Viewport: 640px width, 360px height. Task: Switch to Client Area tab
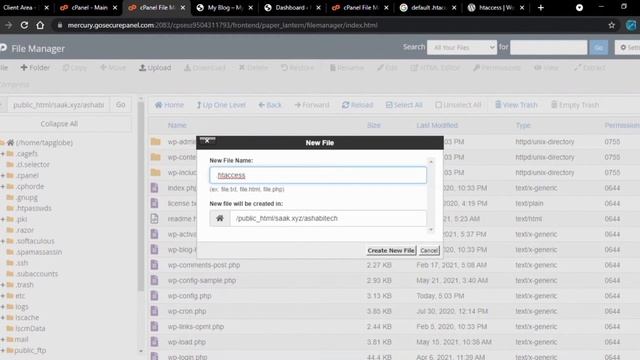pyautogui.click(x=24, y=7)
